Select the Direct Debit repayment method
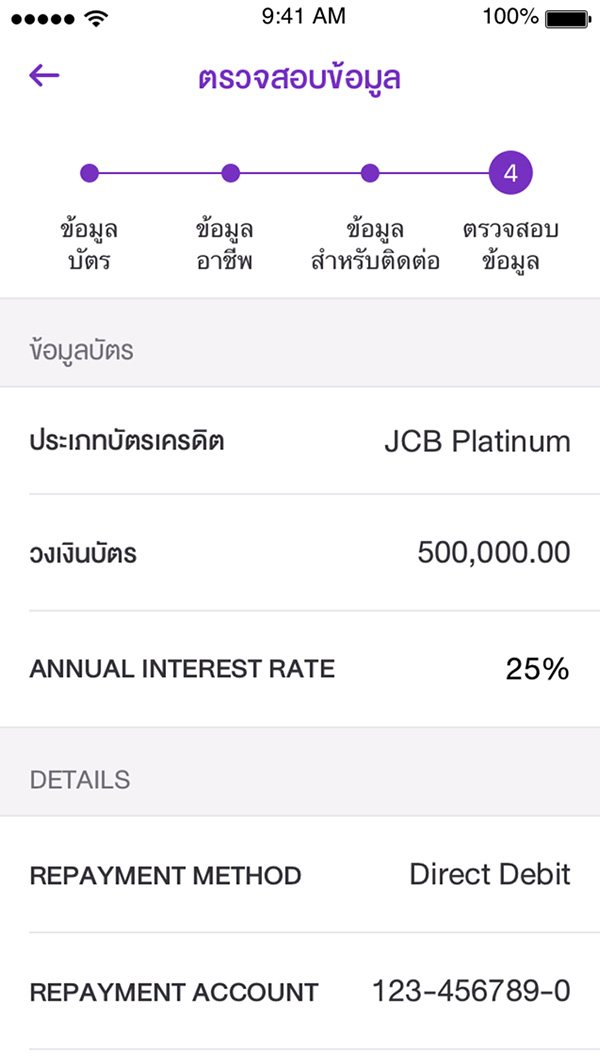 pos(489,873)
